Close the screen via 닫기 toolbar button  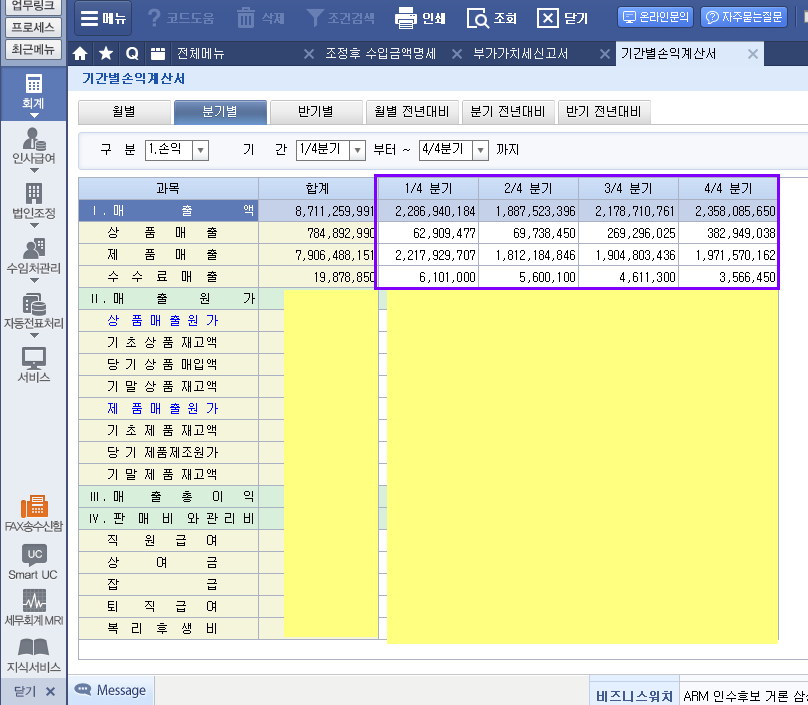(x=562, y=19)
